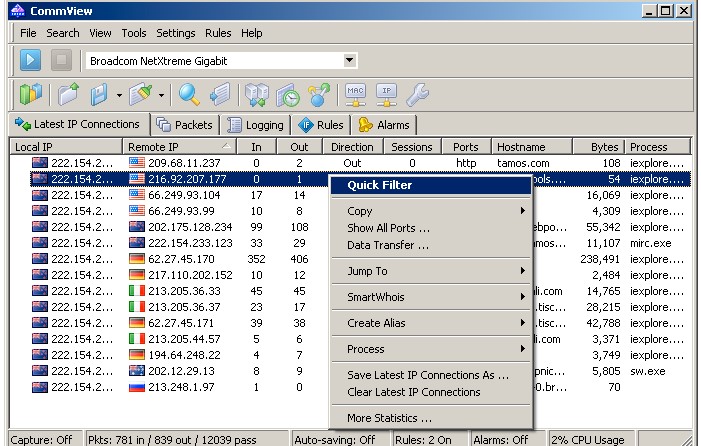This screenshot has width=701, height=446.
Task: Switch to the Packets tab
Action: [184, 125]
